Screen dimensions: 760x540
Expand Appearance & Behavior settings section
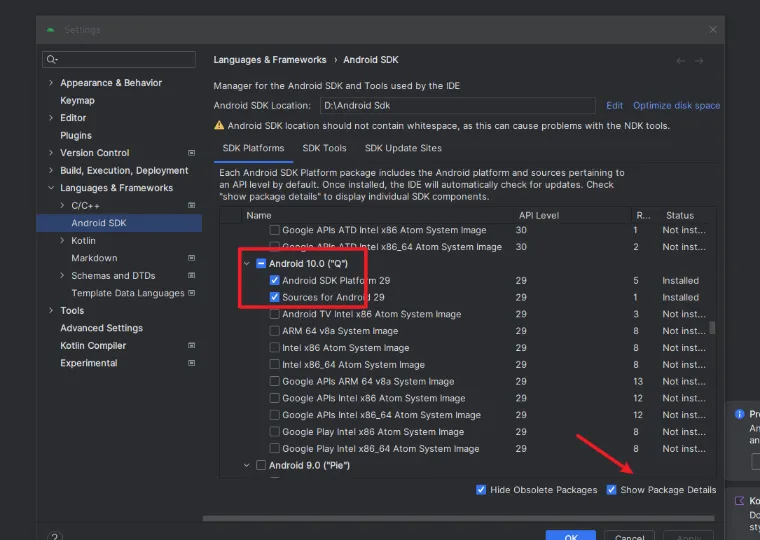[x=51, y=83]
